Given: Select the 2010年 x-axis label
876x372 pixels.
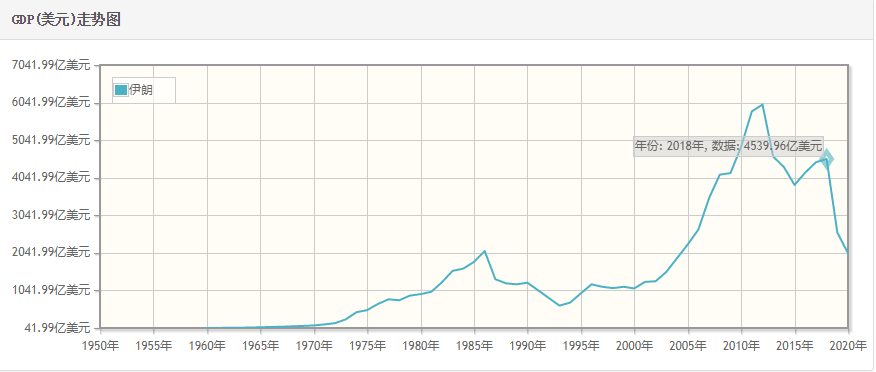Looking at the screenshot, I should coord(741,345).
